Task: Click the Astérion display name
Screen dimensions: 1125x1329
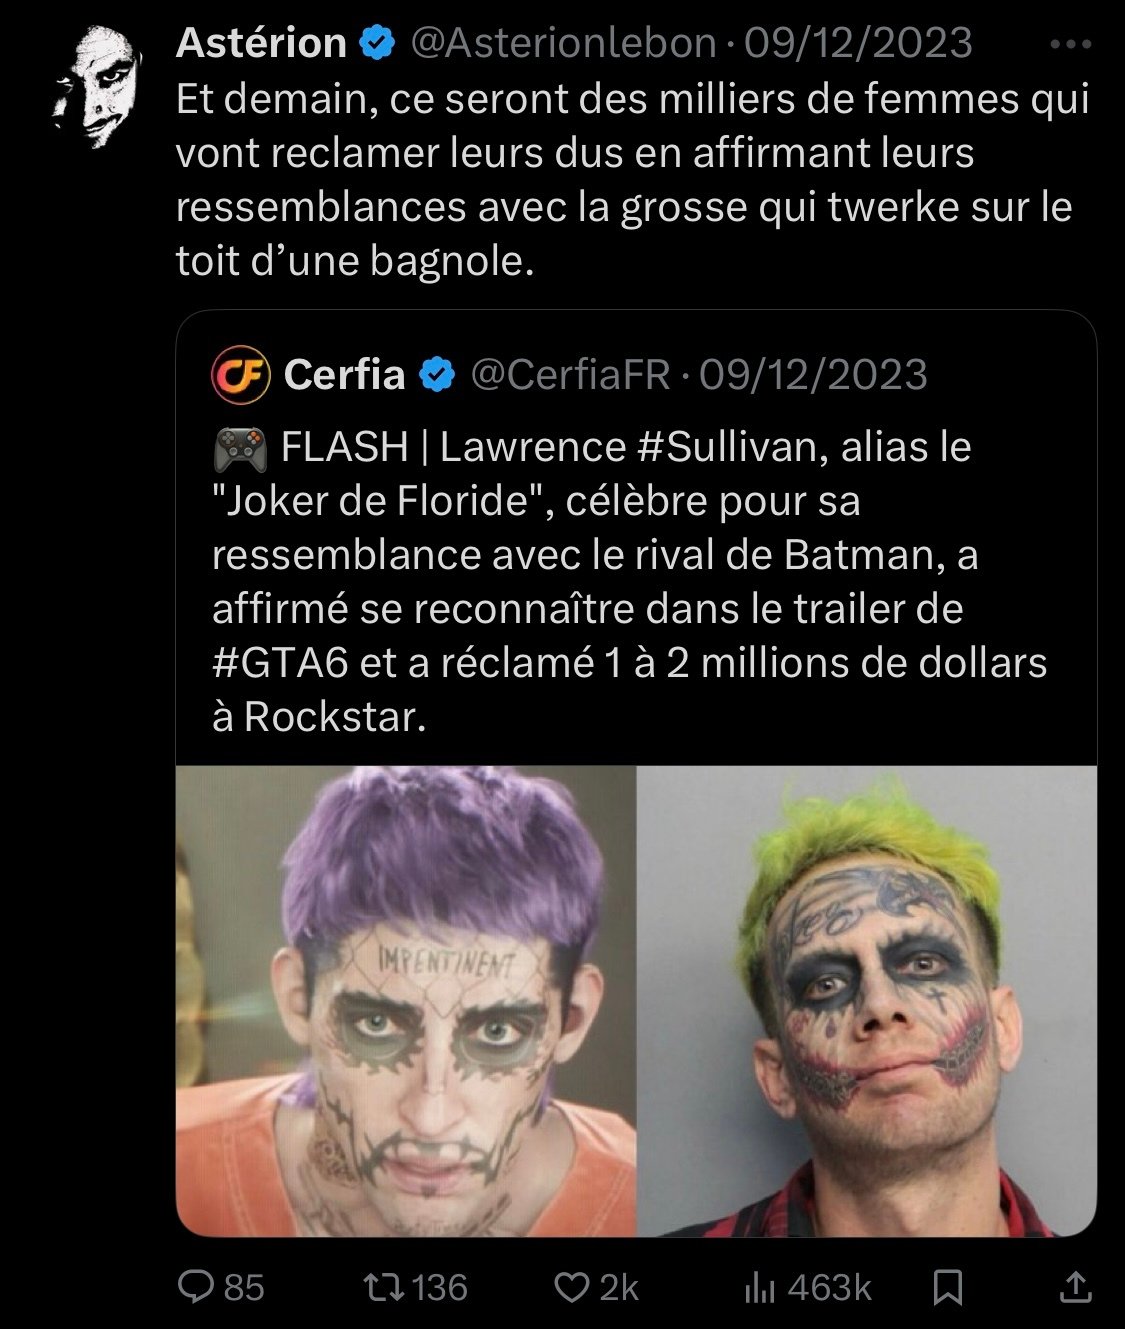Action: (x=261, y=43)
